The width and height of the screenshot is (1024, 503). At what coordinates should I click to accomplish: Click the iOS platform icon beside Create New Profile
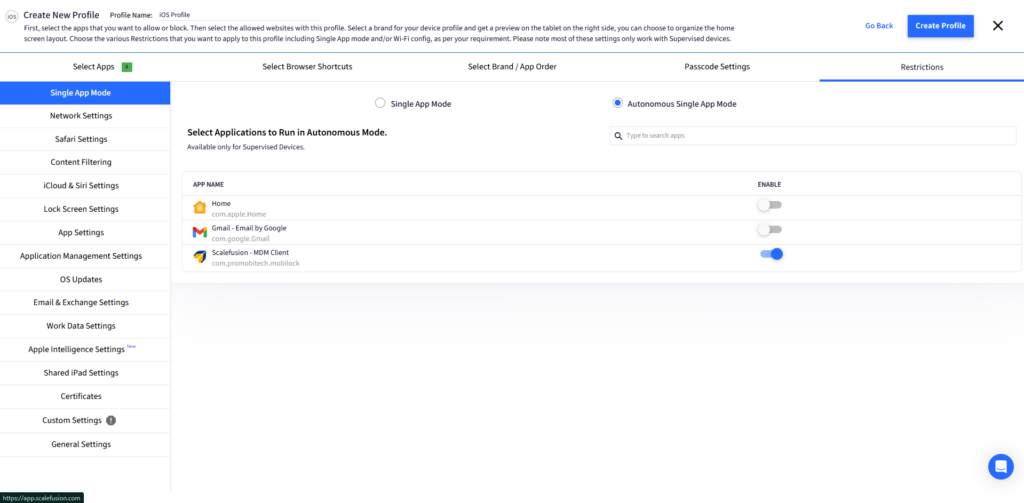pyautogui.click(x=12, y=17)
